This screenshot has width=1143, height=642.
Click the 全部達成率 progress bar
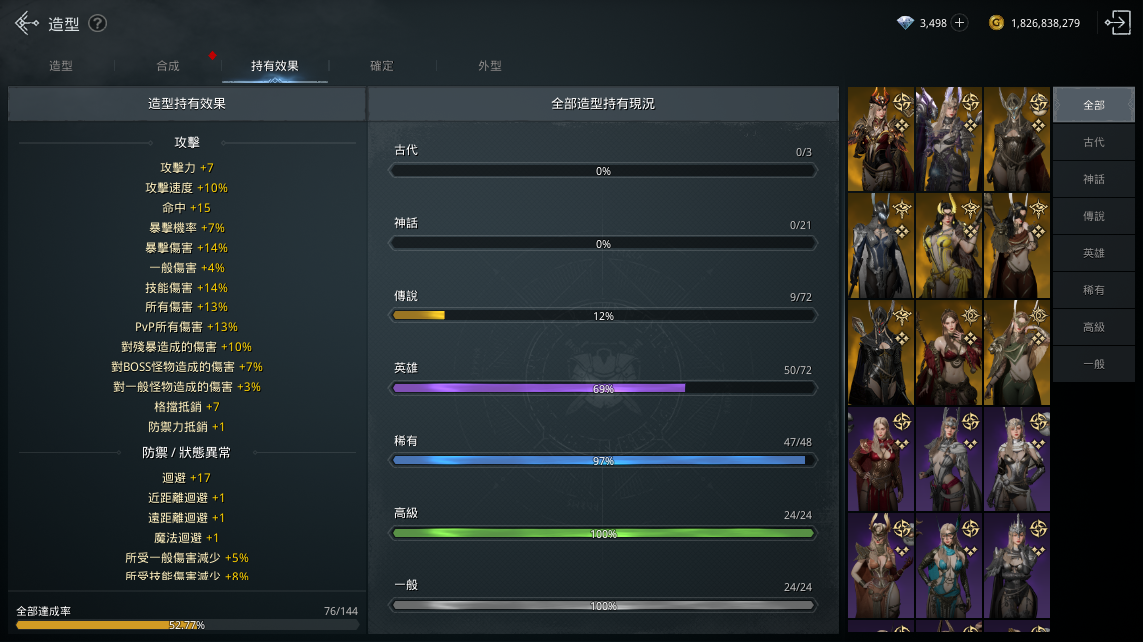coord(187,625)
